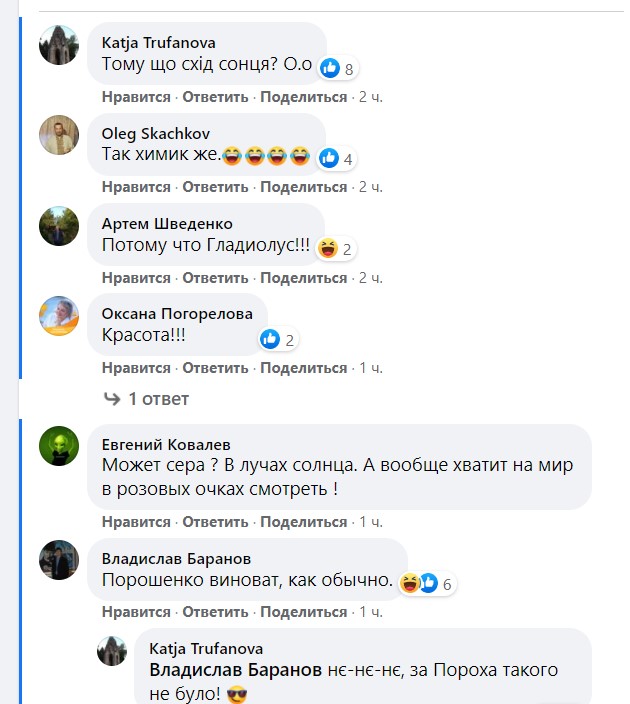Click the like reaction count on Katja's comment
The width and height of the screenshot is (630, 704).
(x=338, y=69)
